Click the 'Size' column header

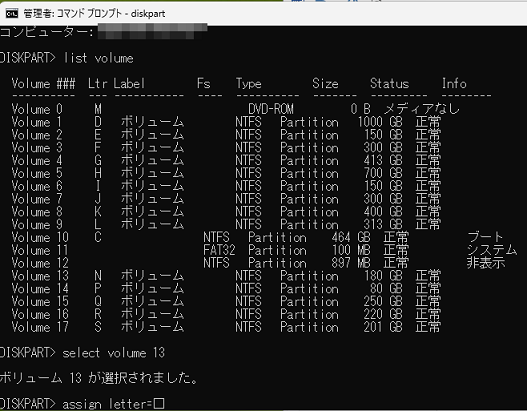pos(325,83)
